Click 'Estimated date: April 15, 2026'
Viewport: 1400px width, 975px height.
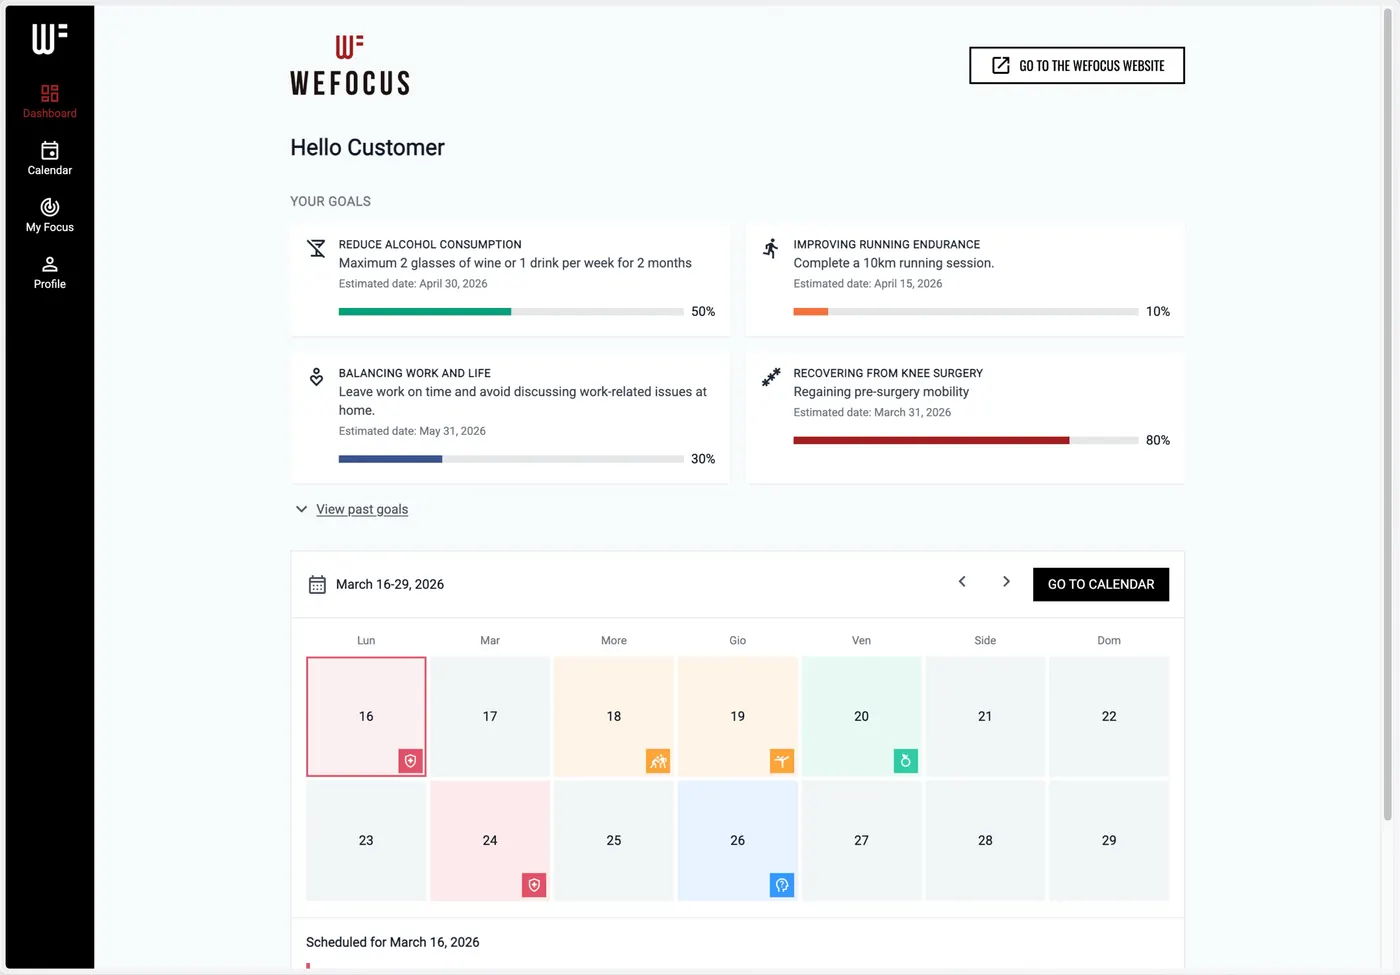(x=868, y=284)
